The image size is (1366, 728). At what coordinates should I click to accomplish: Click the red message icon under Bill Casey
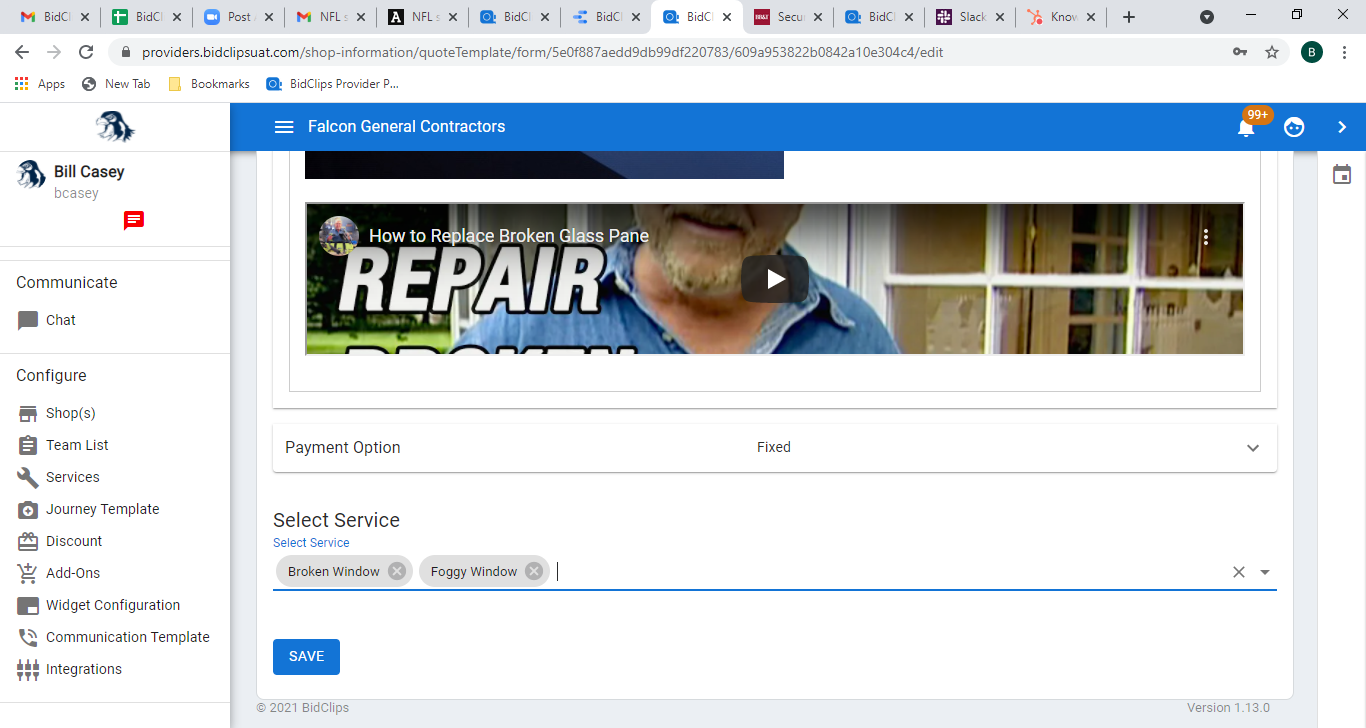pos(134,221)
